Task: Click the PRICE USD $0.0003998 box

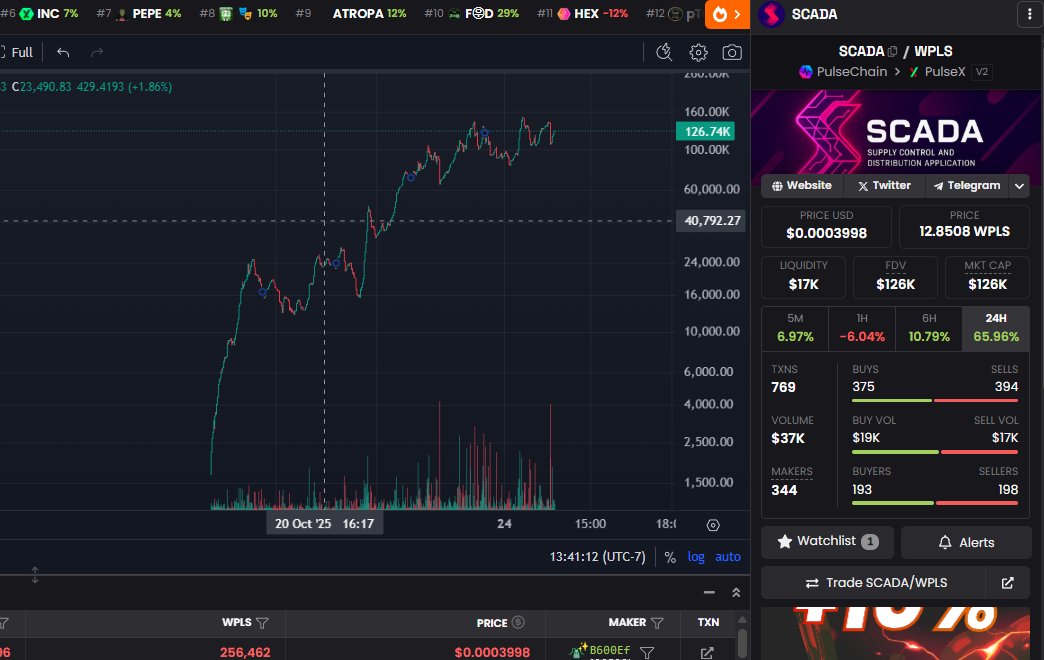Action: point(826,226)
